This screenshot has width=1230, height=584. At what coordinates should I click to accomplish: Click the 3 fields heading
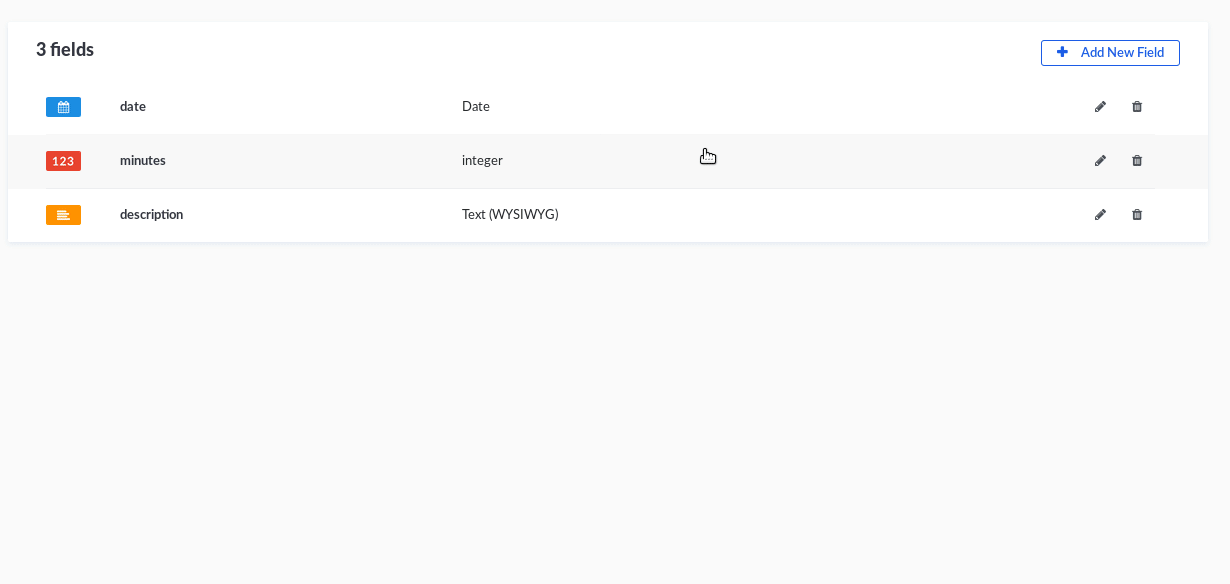pyautogui.click(x=65, y=48)
